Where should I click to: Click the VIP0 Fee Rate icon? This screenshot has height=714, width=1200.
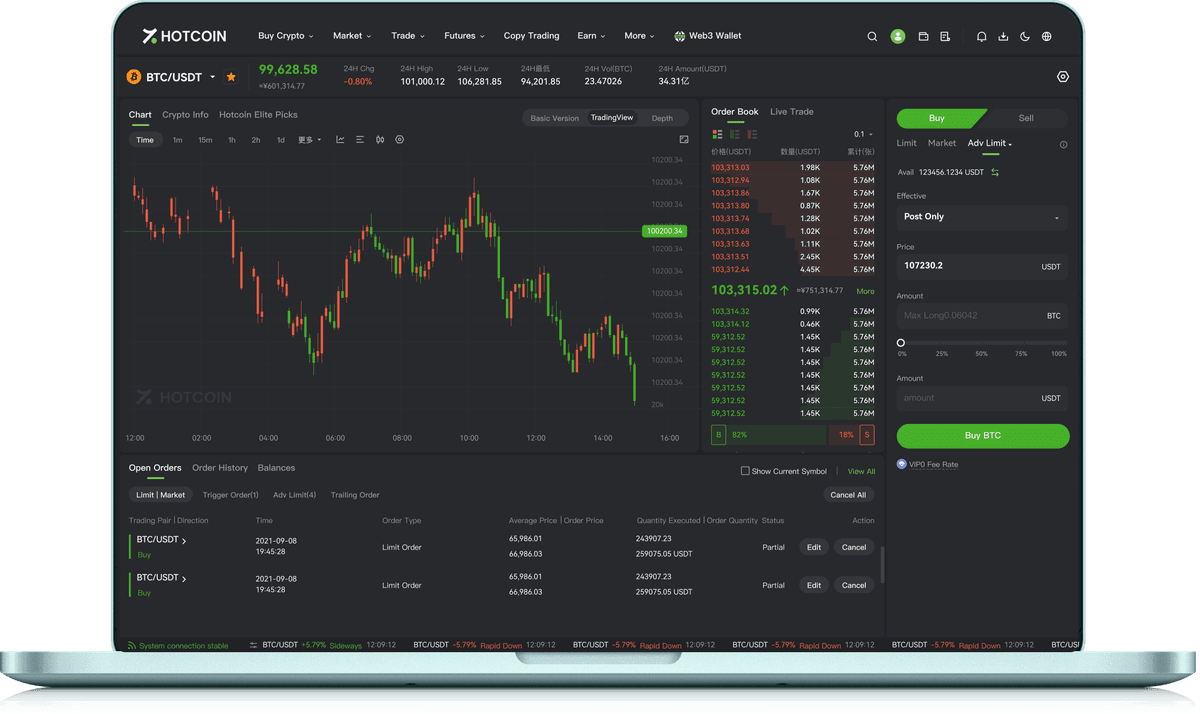coord(902,464)
